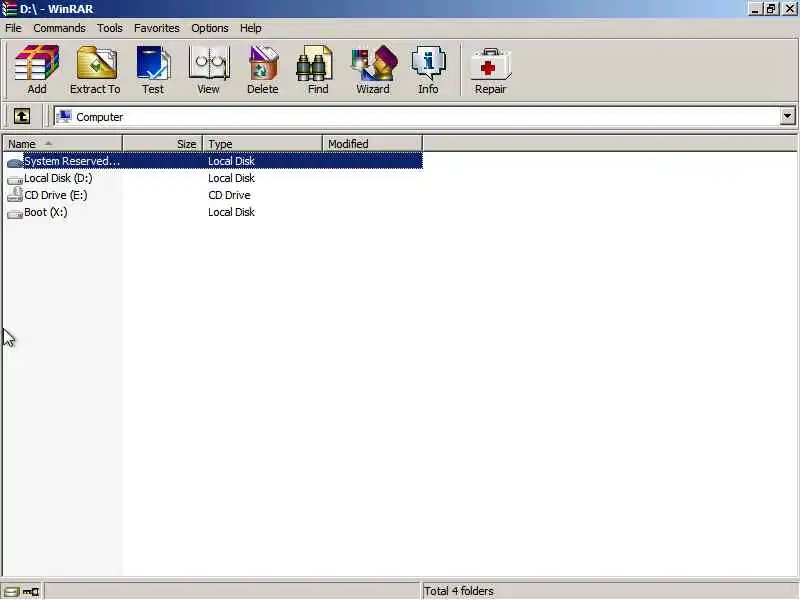Sort by the Modified column header
Screen dimensions: 800x600
(x=372, y=144)
